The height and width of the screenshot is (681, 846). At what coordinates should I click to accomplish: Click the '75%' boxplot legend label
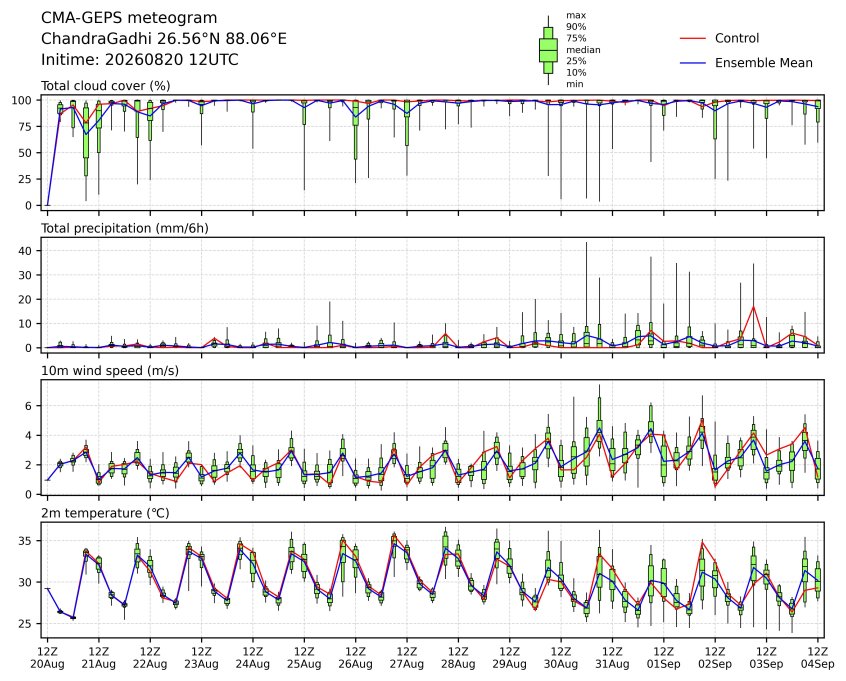tap(576, 38)
